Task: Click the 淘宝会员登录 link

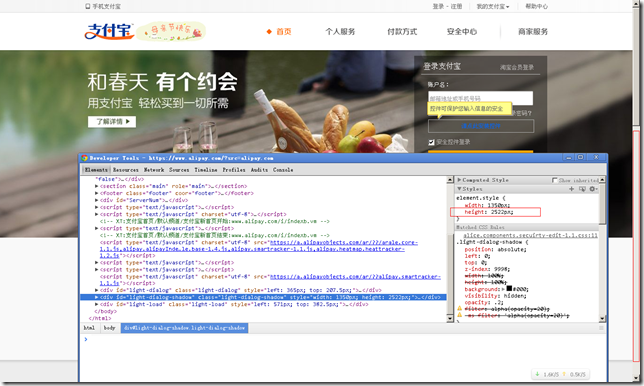Action: [x=517, y=67]
